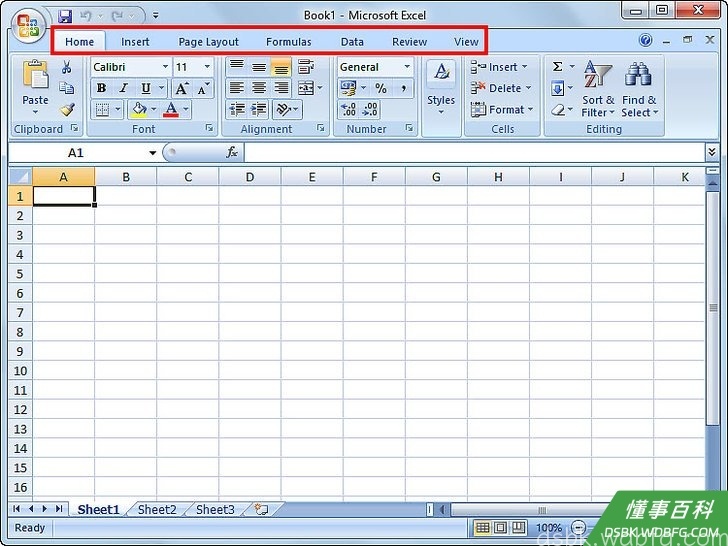The image size is (728, 546).
Task: Middle align cell contents
Action: (x=259, y=66)
